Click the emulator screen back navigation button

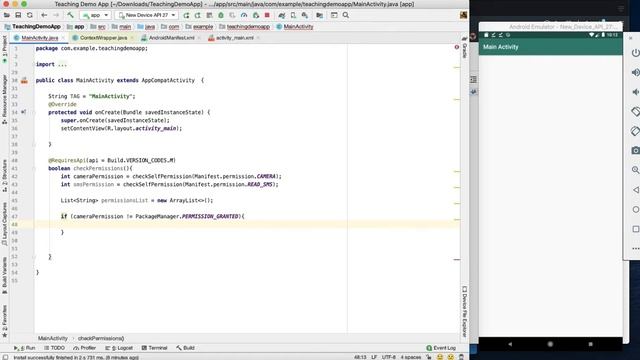[510, 344]
